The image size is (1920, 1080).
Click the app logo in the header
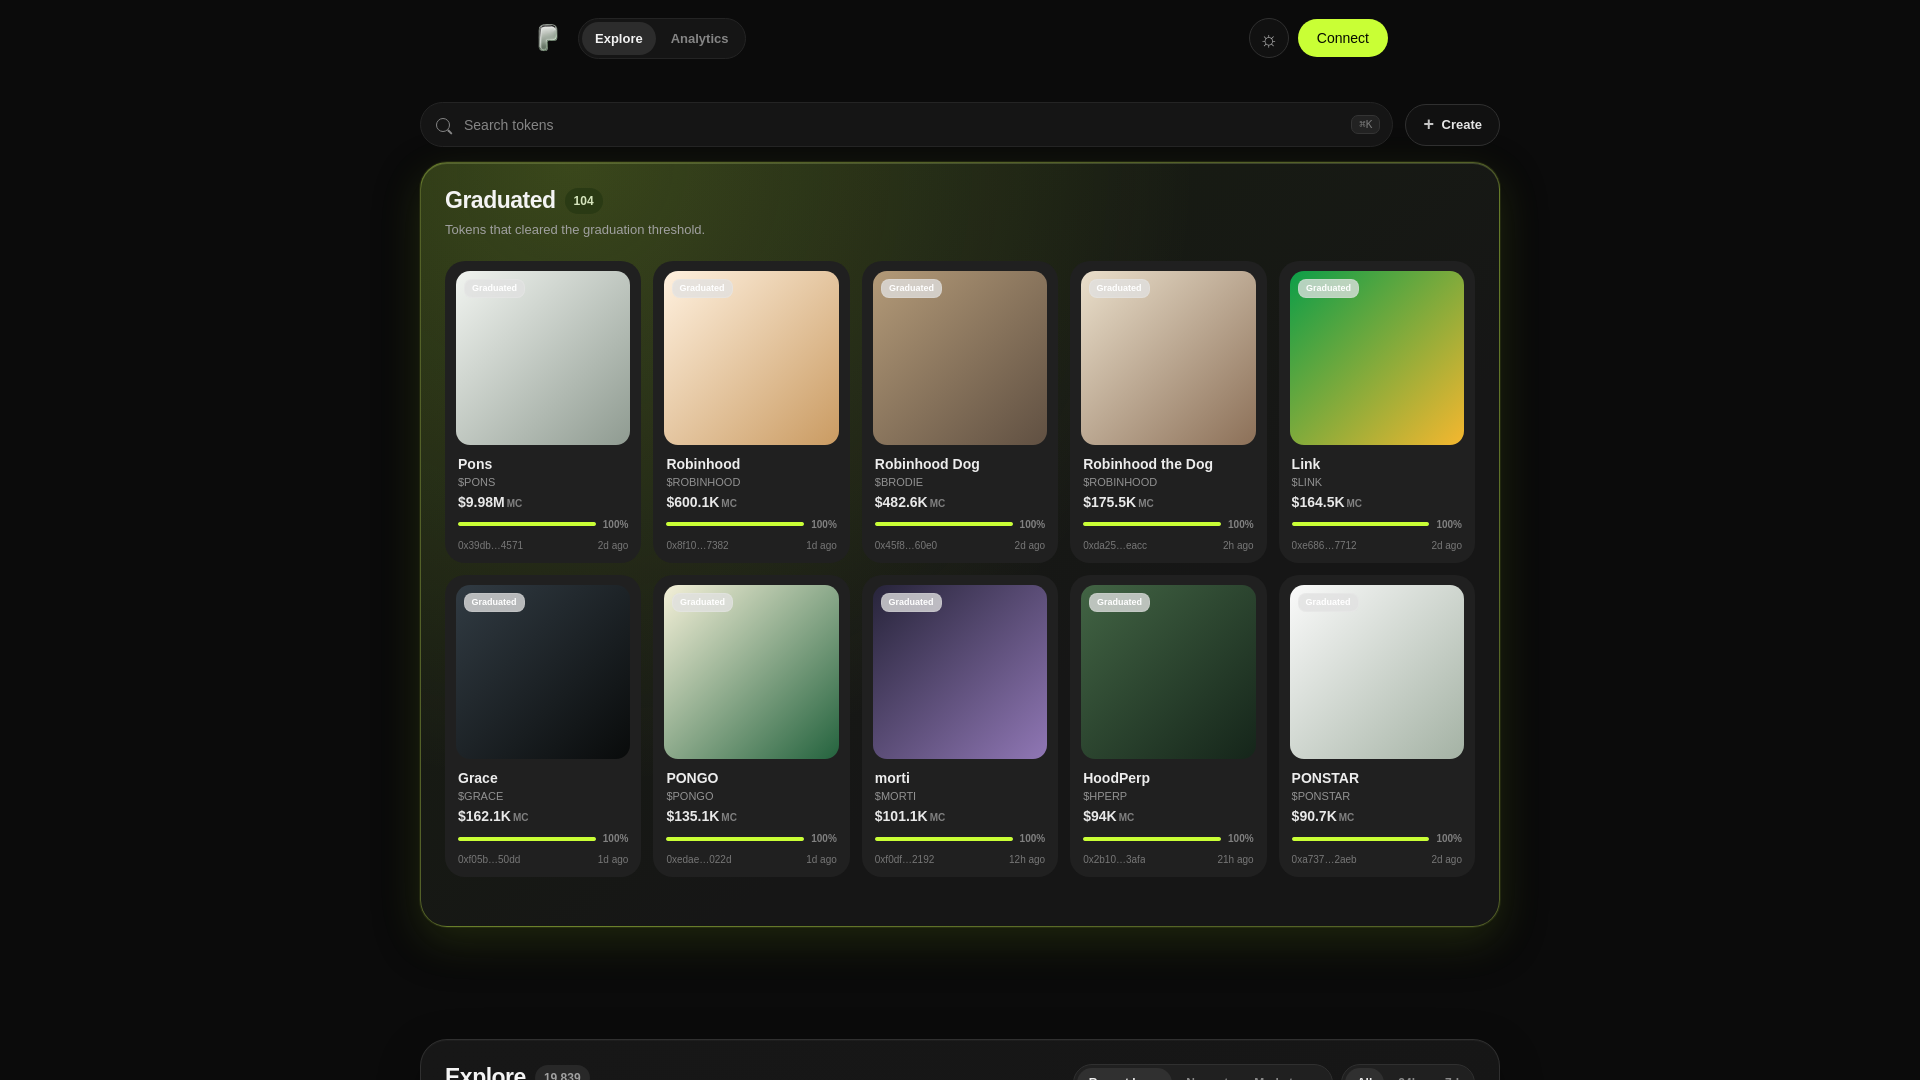coord(548,38)
